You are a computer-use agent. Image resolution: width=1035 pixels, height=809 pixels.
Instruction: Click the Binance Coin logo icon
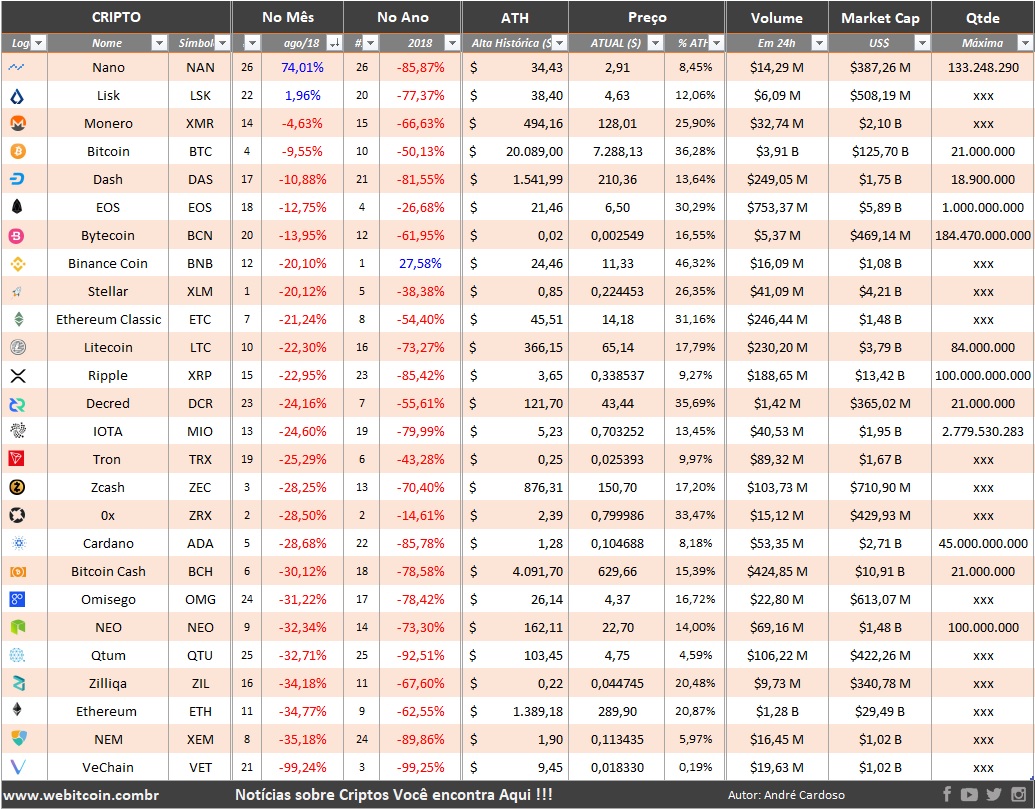tap(18, 263)
